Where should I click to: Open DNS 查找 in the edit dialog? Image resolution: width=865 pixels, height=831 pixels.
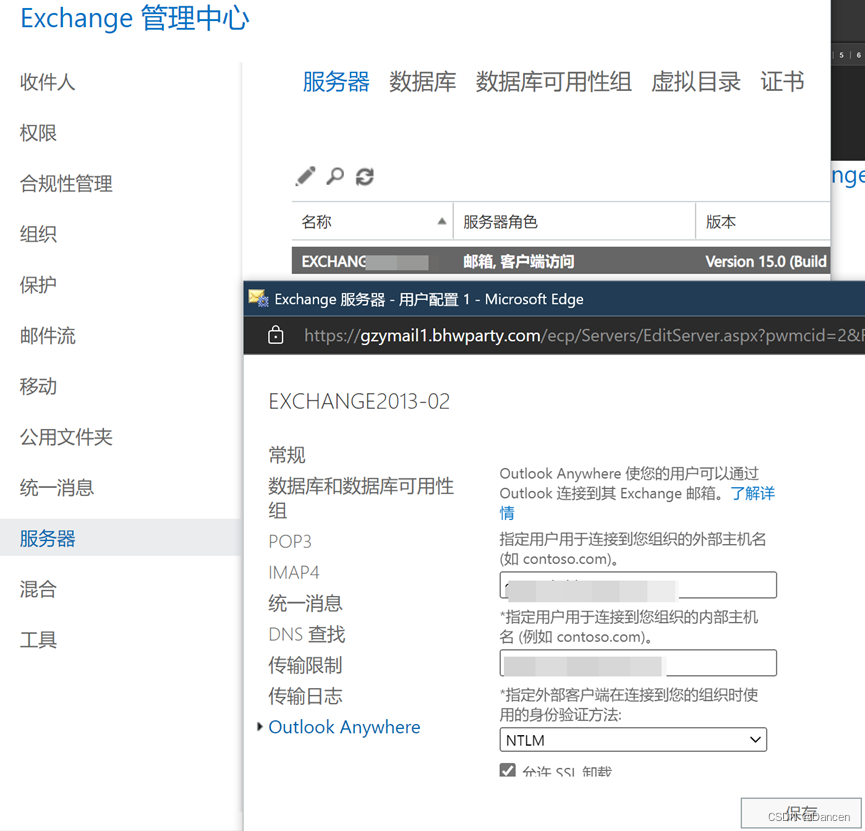click(307, 634)
